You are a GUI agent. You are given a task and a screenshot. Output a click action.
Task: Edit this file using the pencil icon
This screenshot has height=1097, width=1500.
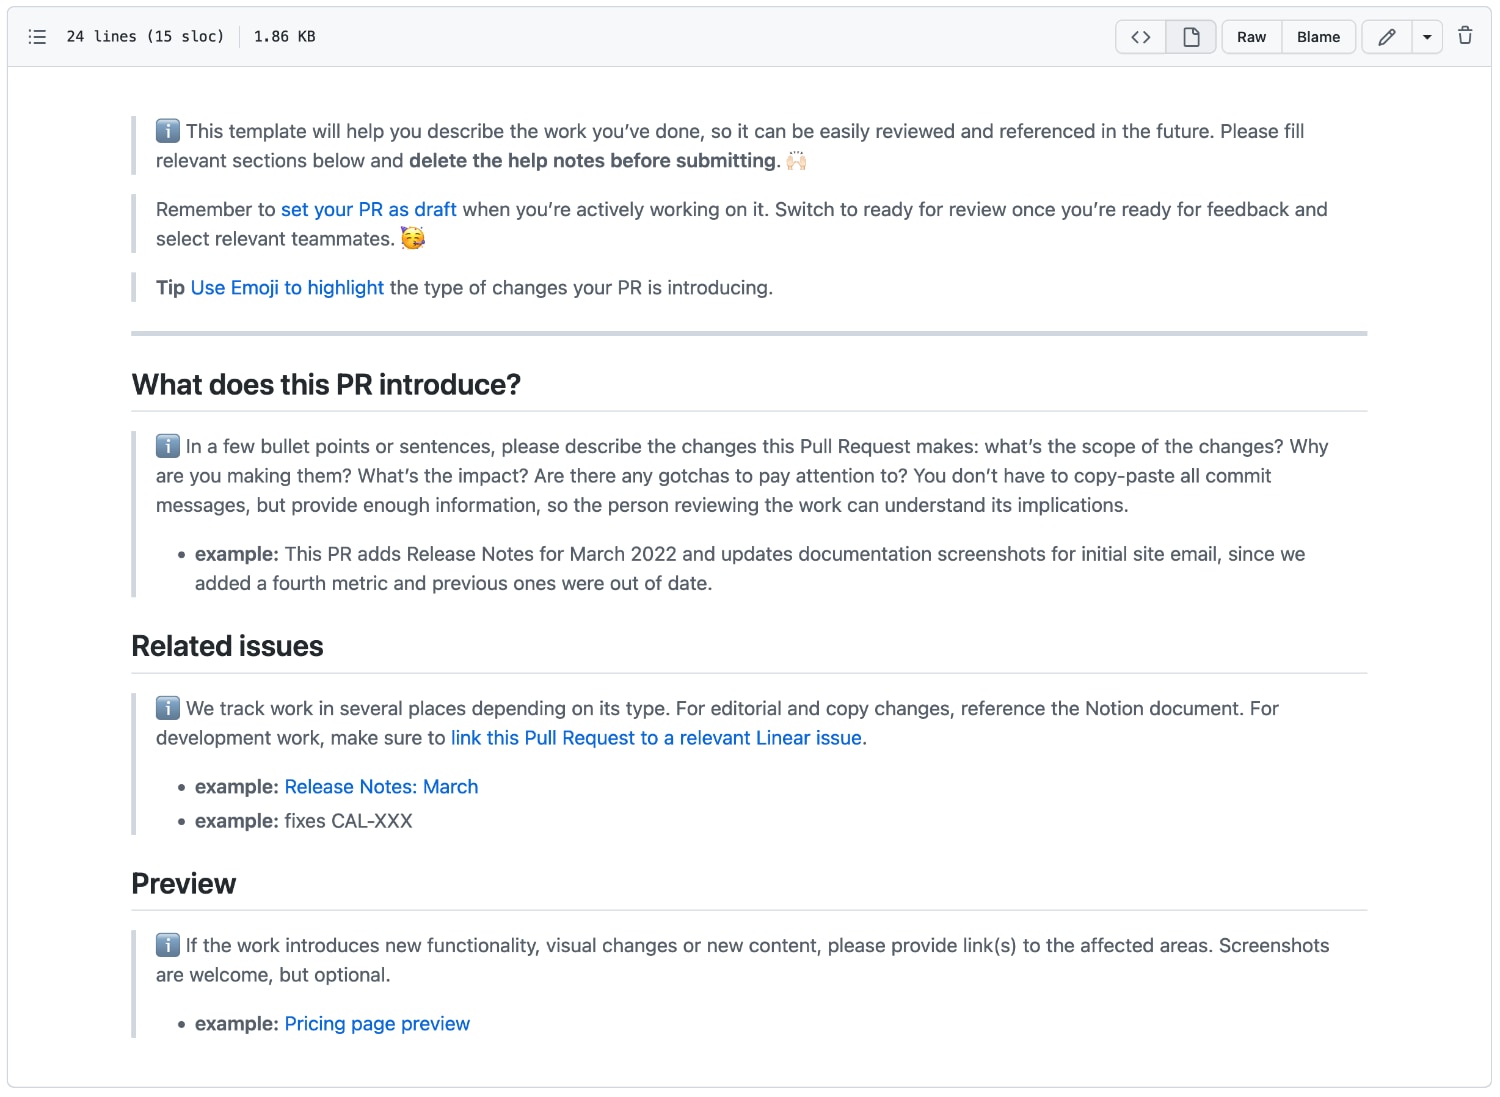[1387, 36]
